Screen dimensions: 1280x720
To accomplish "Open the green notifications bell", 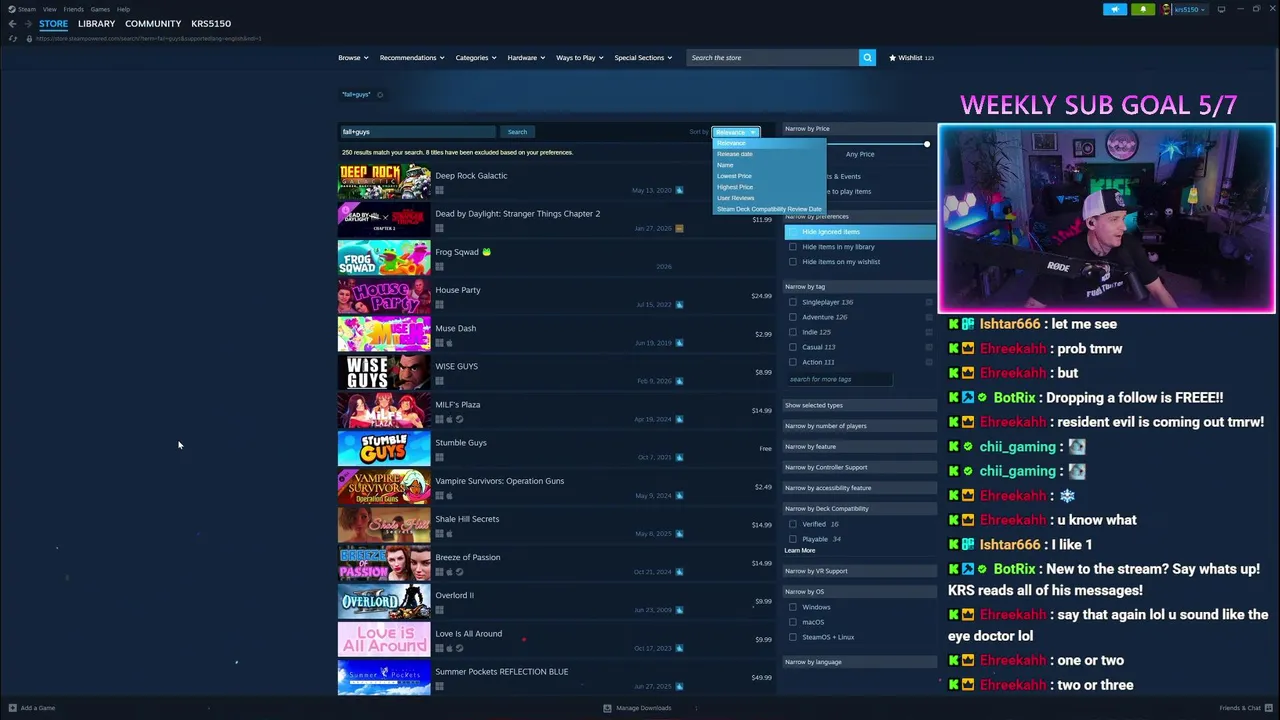I will pos(1143,9).
